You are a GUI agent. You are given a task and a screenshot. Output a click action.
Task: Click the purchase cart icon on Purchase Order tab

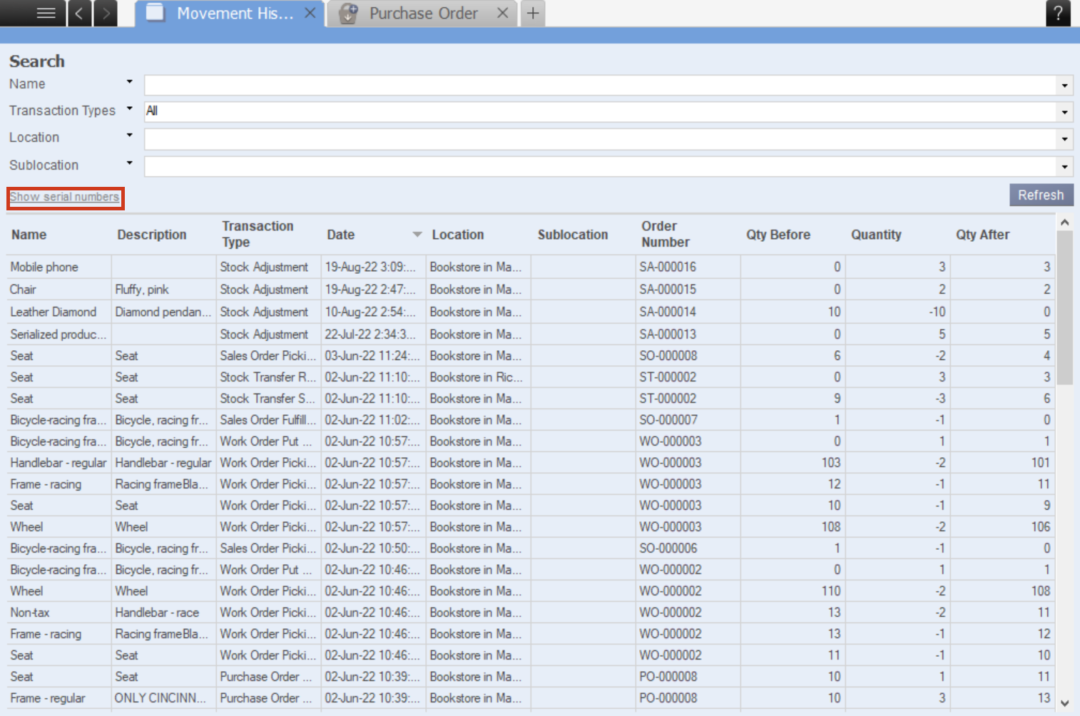tap(347, 13)
